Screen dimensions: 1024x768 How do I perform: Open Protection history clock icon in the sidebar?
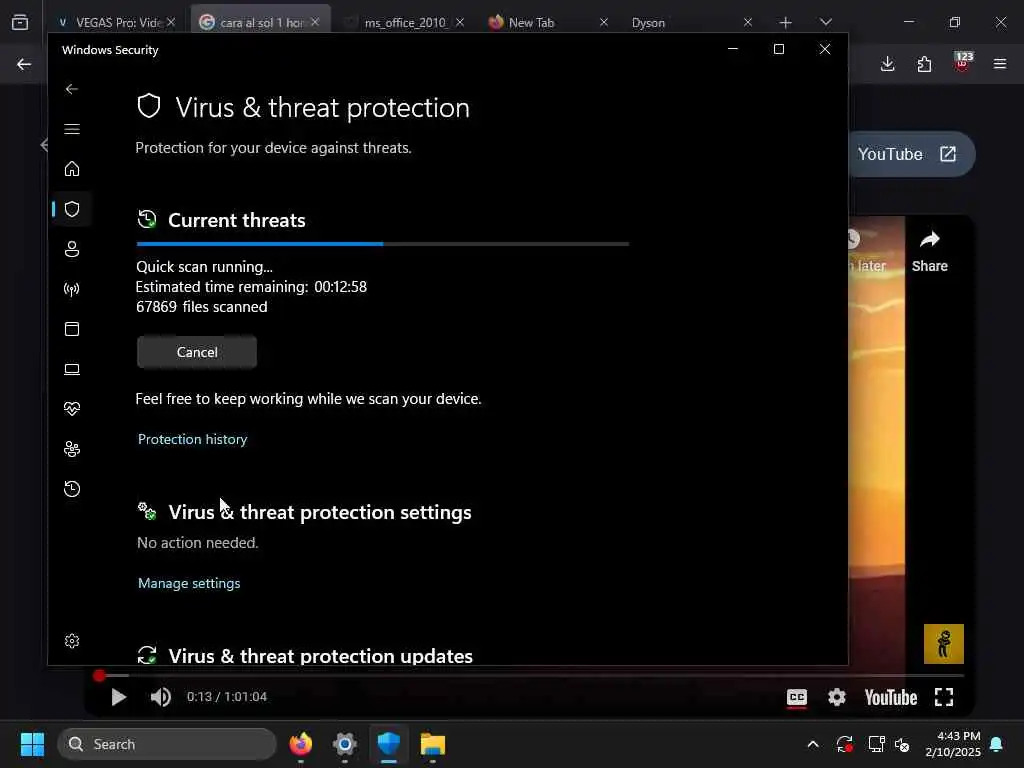72,488
